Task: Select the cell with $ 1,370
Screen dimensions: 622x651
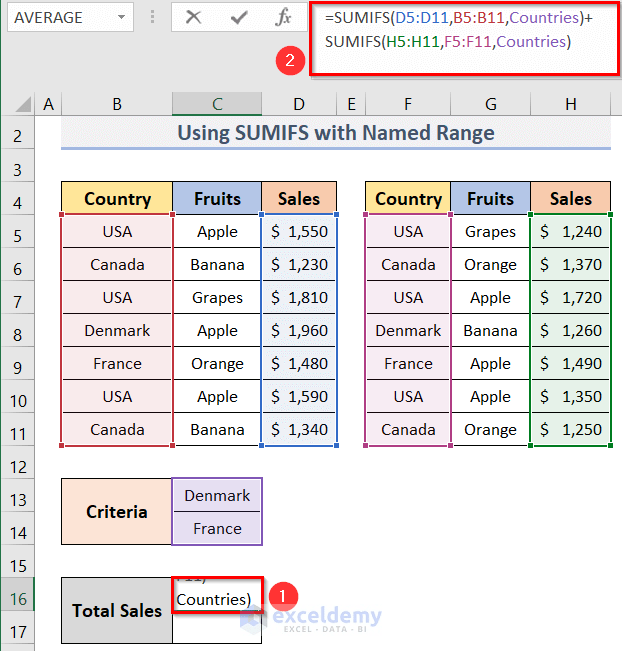Action: click(571, 264)
